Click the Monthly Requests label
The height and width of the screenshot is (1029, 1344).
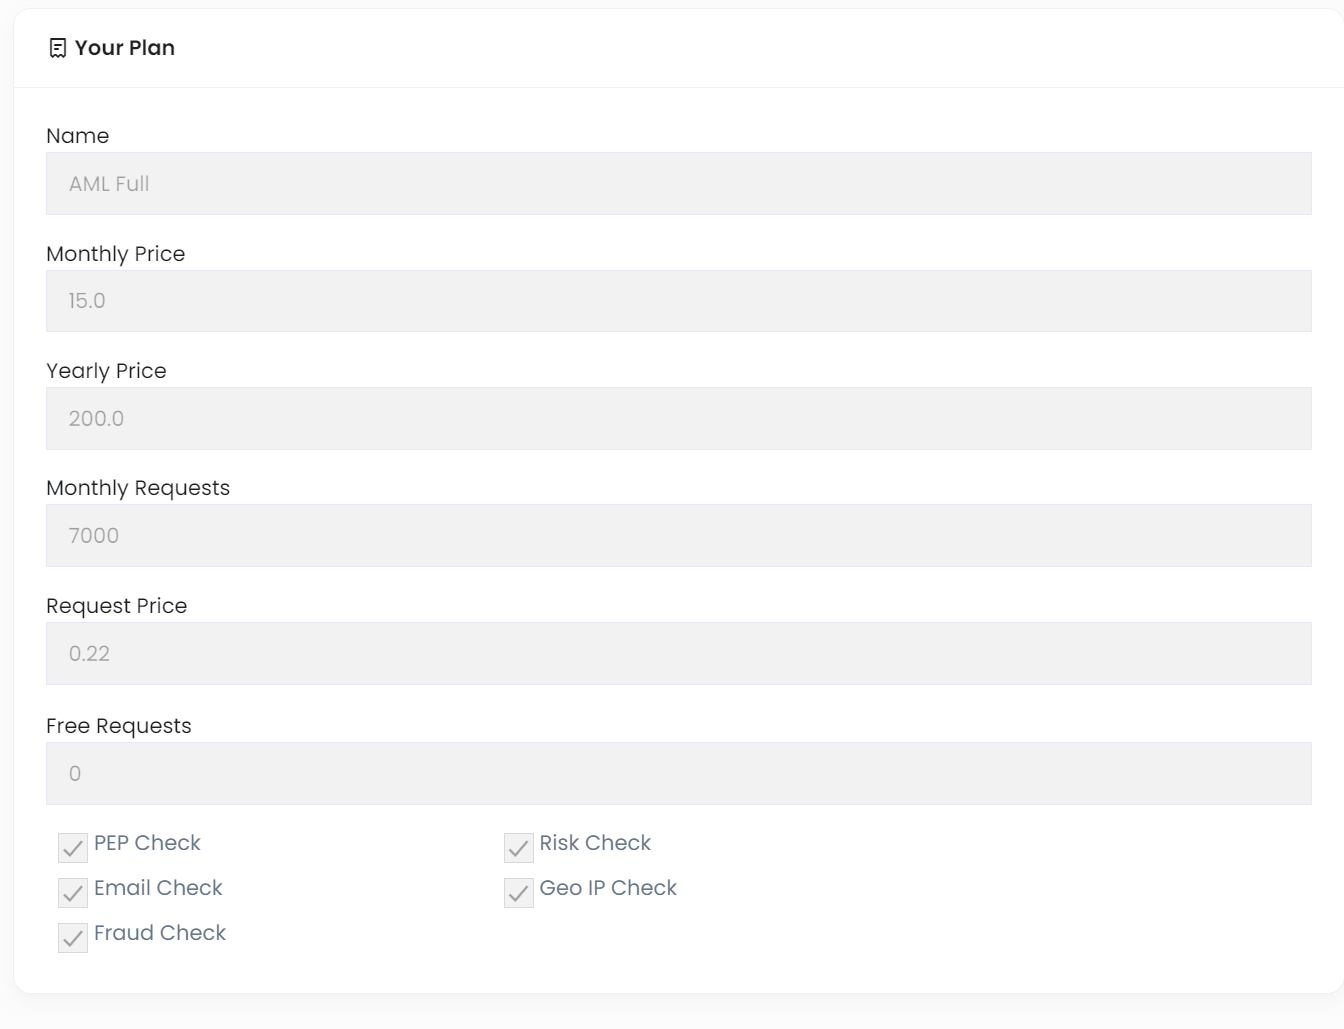tap(138, 488)
